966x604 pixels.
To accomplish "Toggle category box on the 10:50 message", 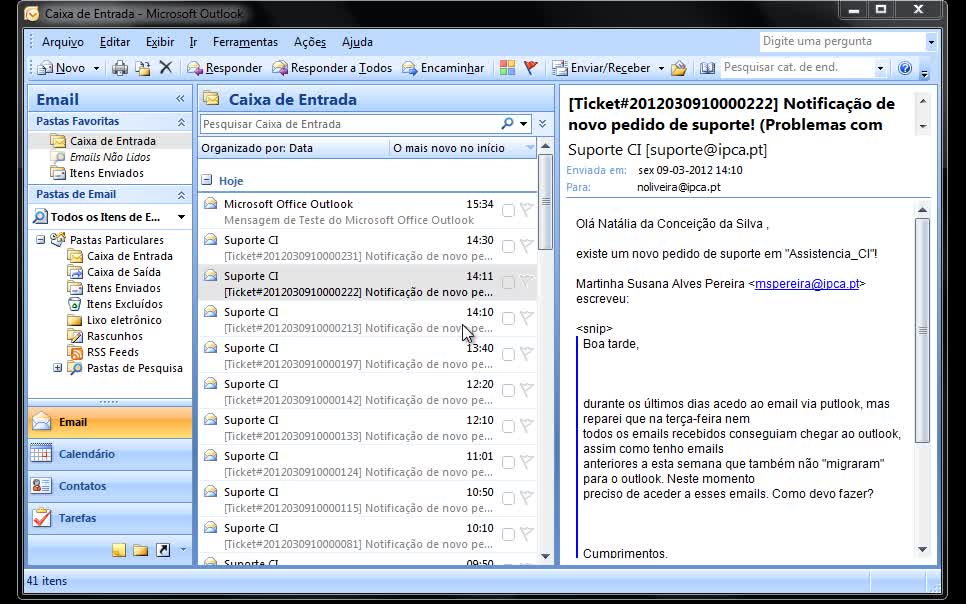I will click(x=508, y=499).
